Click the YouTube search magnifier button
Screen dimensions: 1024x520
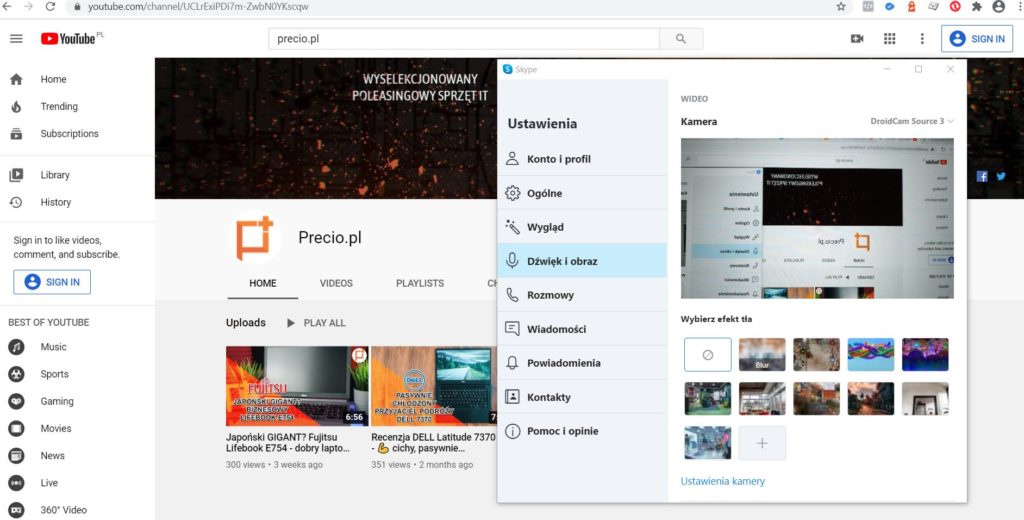(681, 39)
